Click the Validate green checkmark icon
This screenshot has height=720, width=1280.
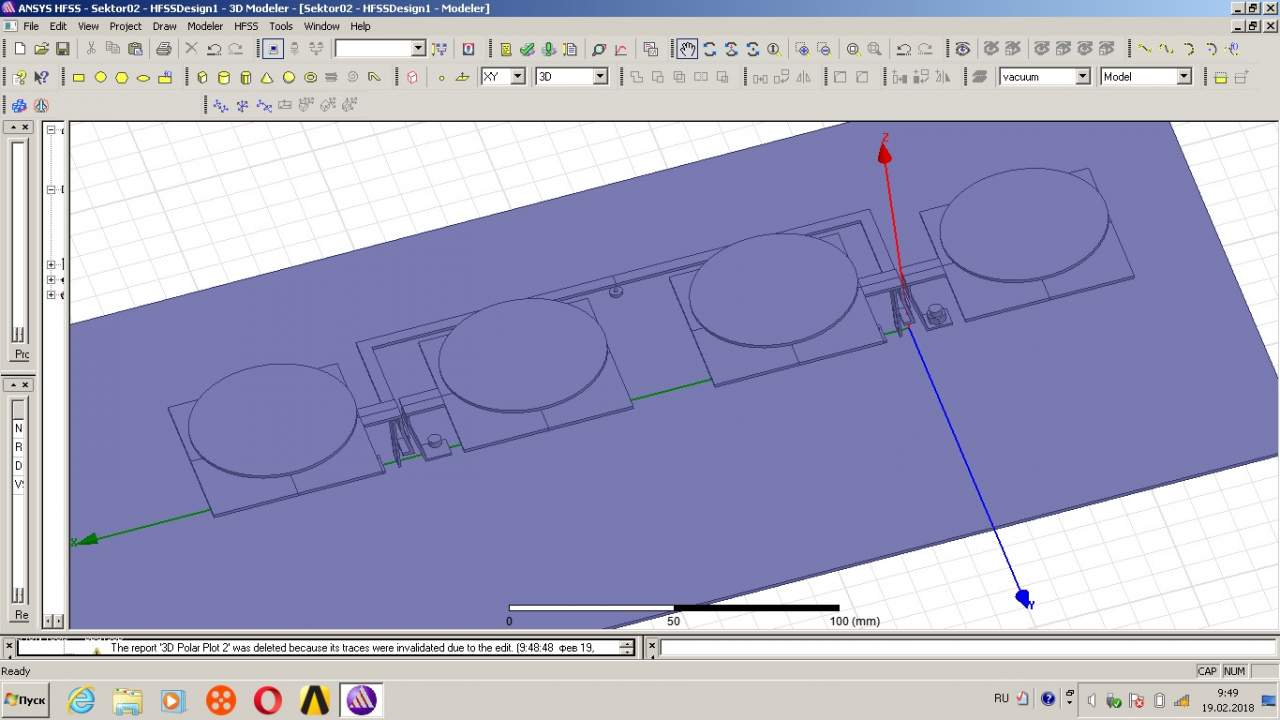click(x=527, y=48)
